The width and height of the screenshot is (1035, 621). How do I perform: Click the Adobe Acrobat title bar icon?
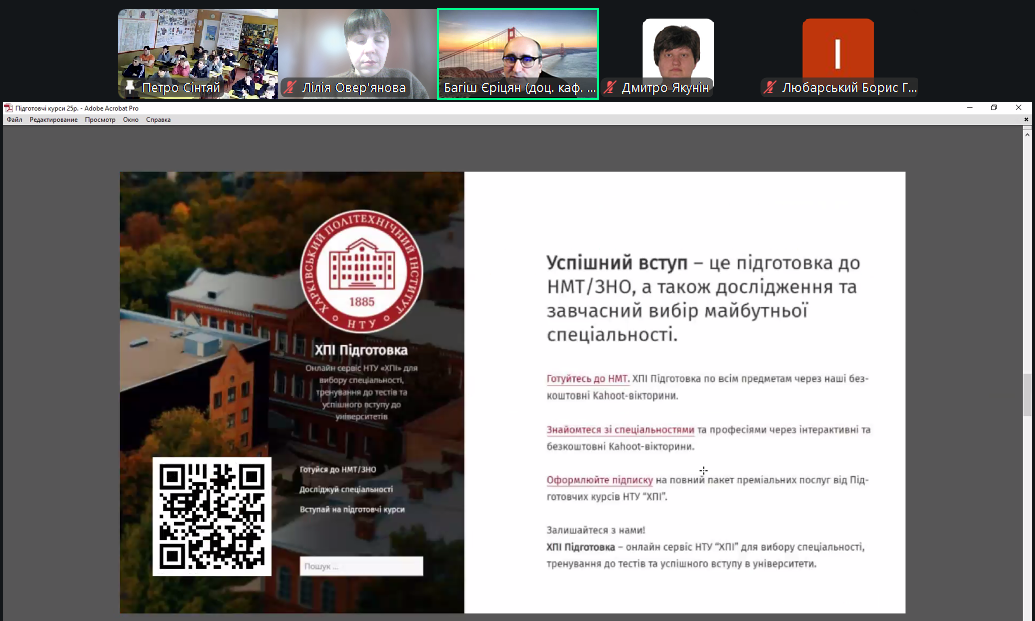(9, 108)
